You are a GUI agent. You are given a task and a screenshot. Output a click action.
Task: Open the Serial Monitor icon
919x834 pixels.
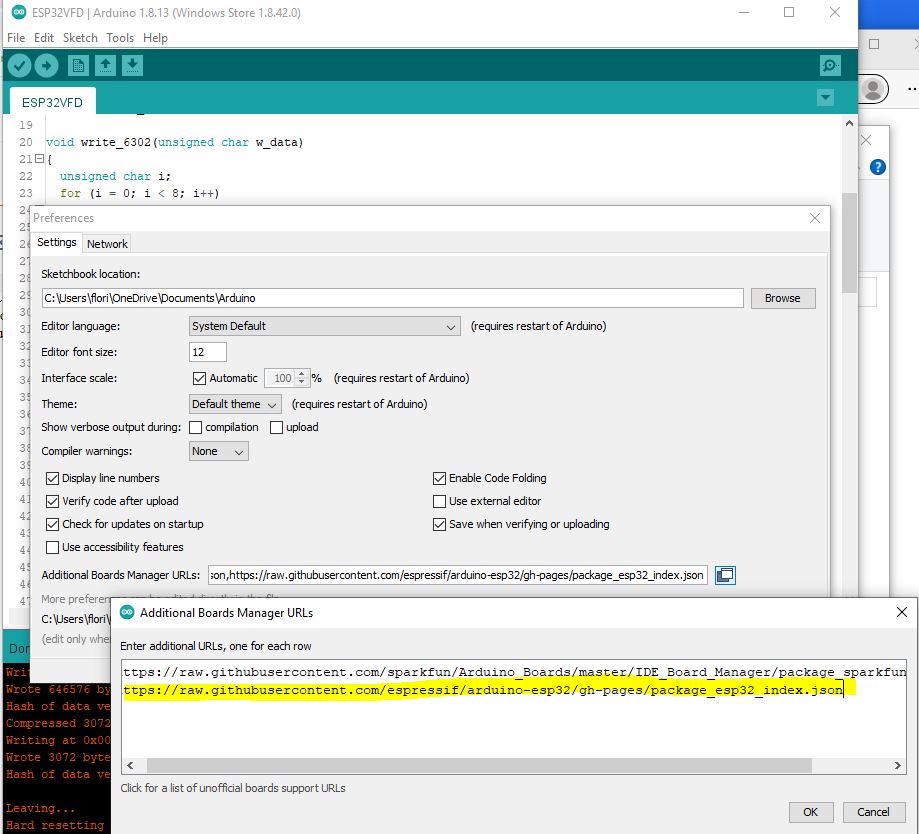[829, 65]
